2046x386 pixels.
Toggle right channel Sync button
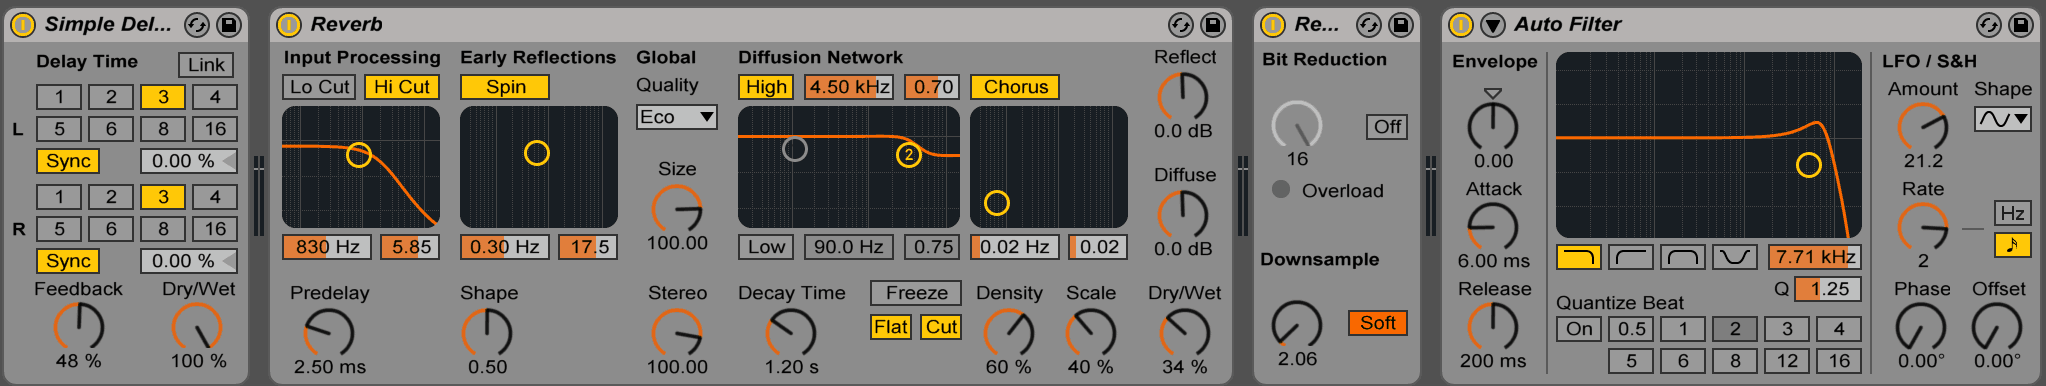pyautogui.click(x=68, y=261)
